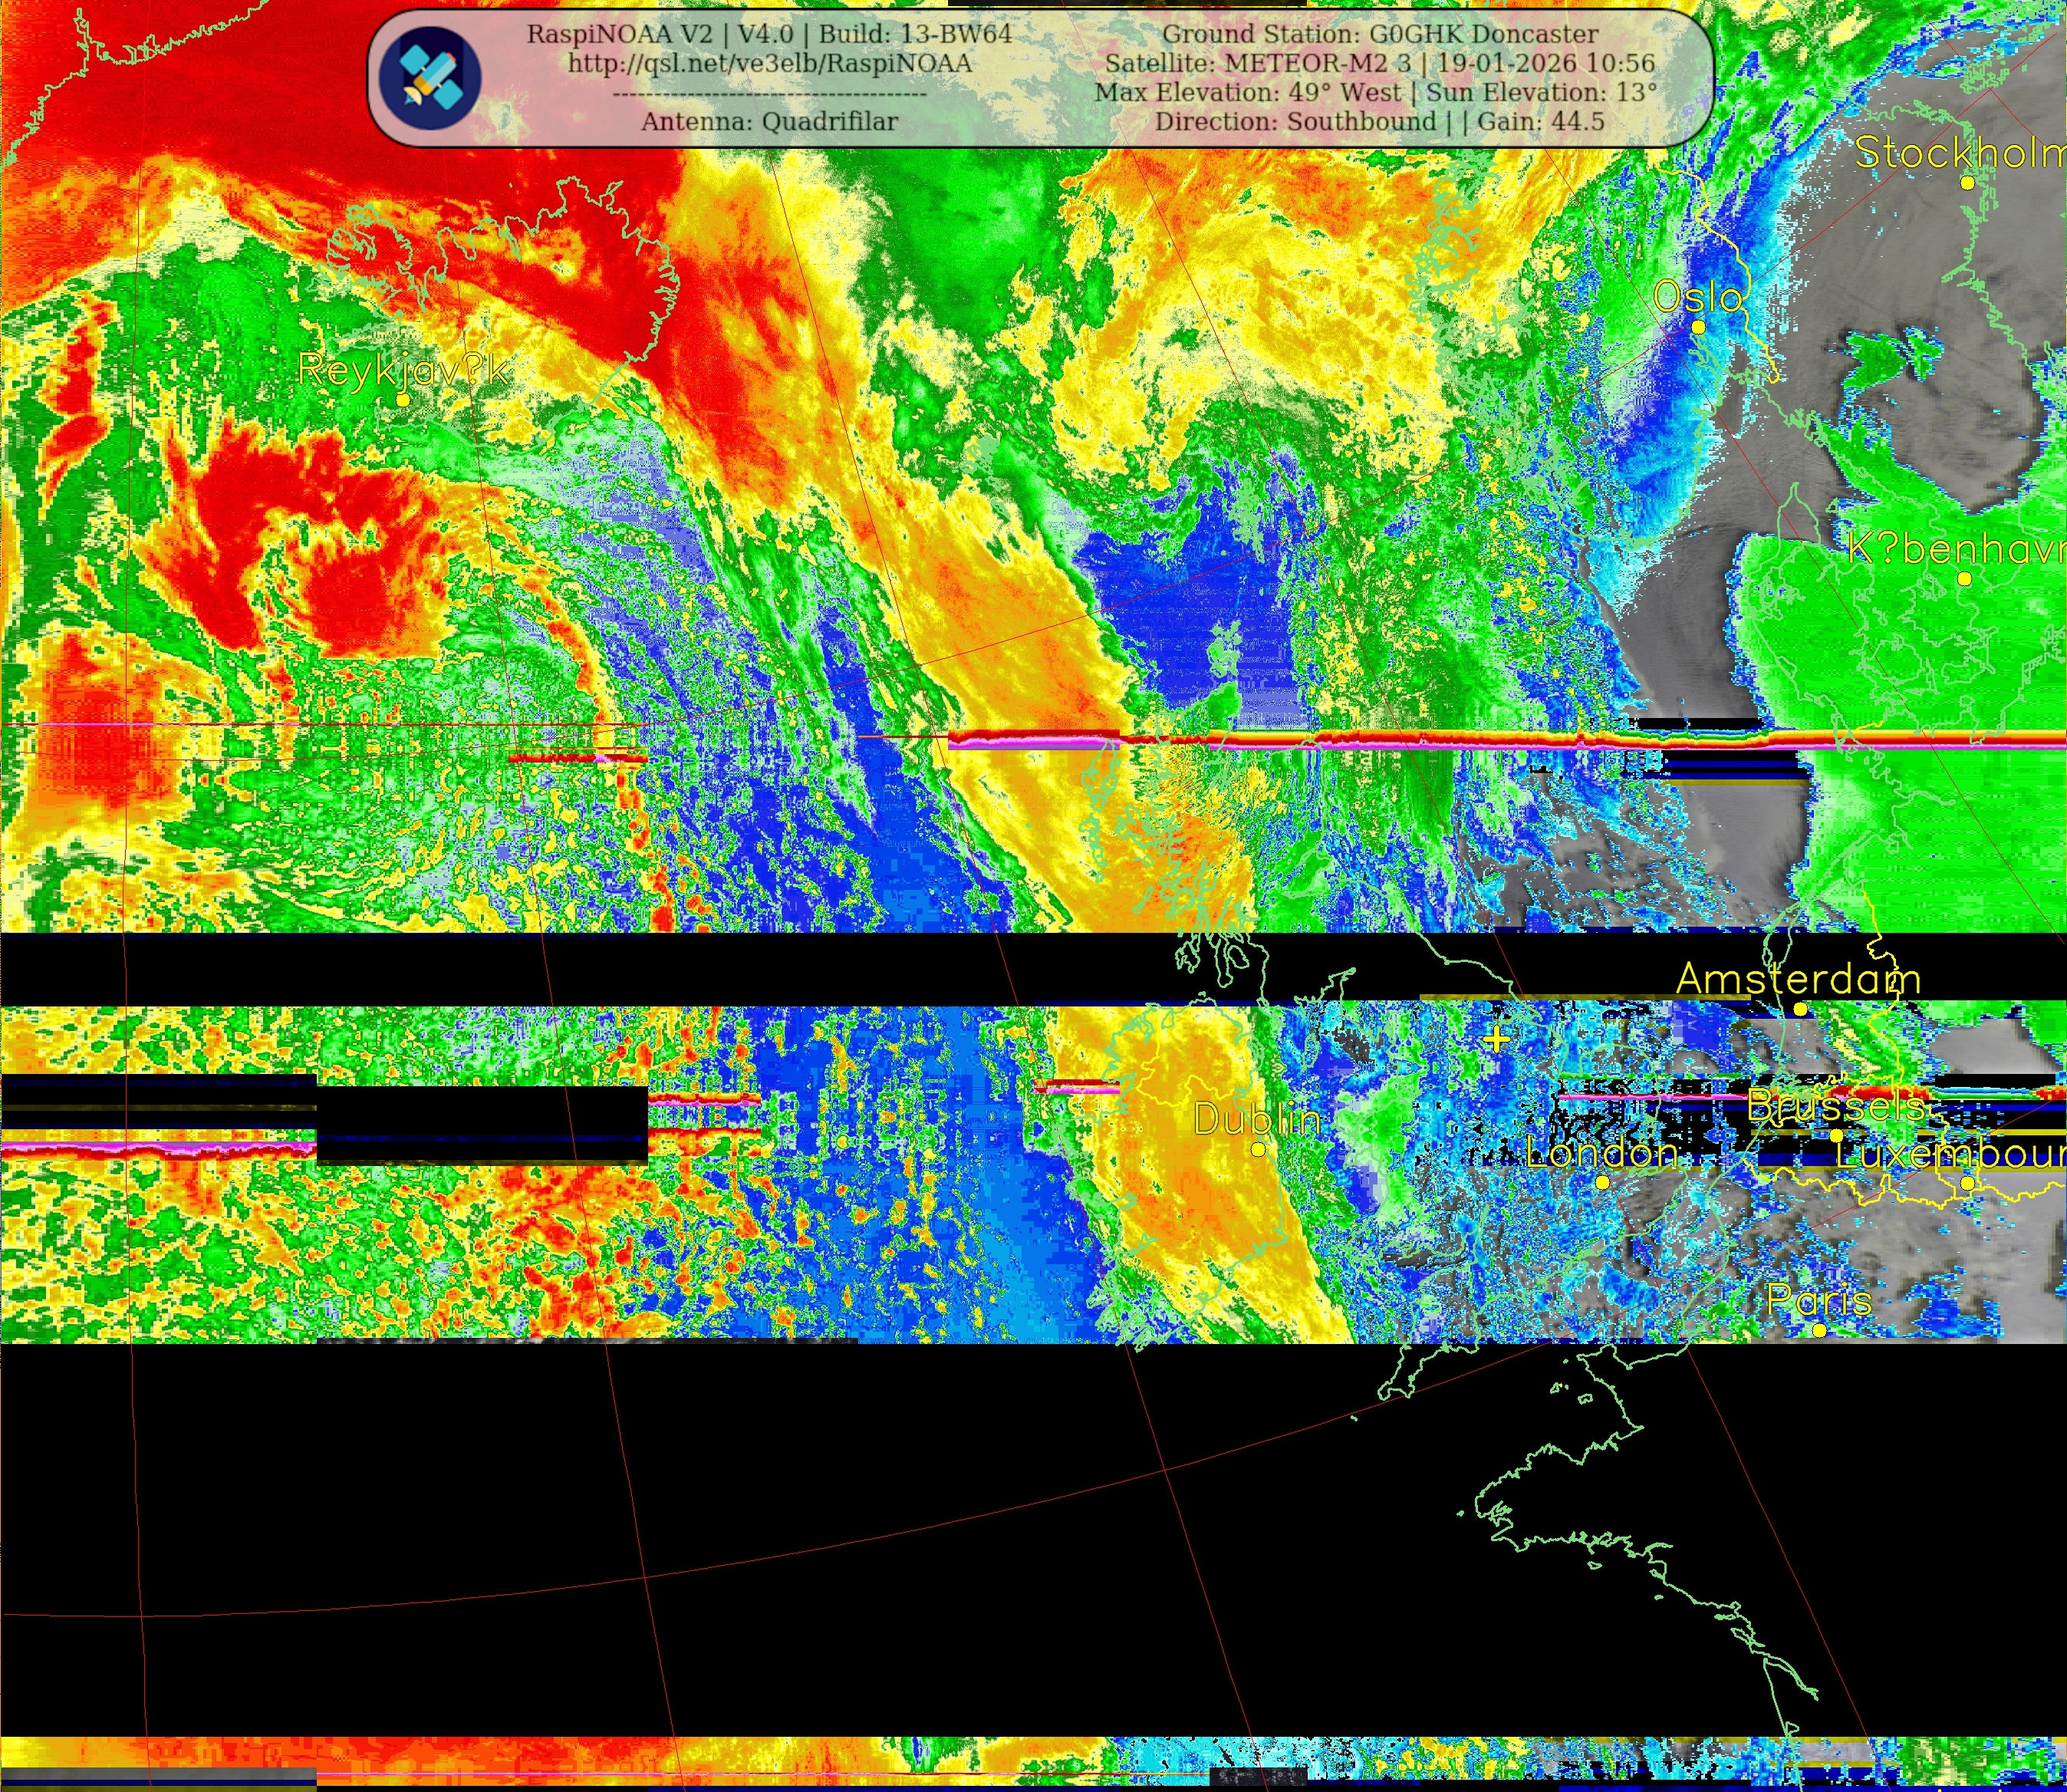Click the Reykjavik city dot marker
The image size is (2067, 1792).
(x=403, y=399)
